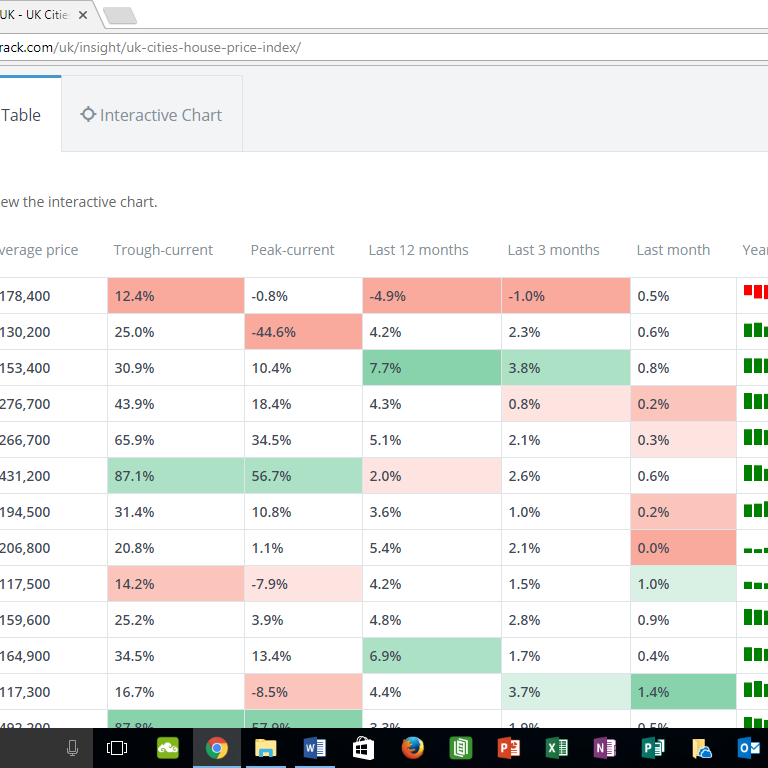Click the Task View taskbar button
The image size is (768, 768).
(x=117, y=748)
